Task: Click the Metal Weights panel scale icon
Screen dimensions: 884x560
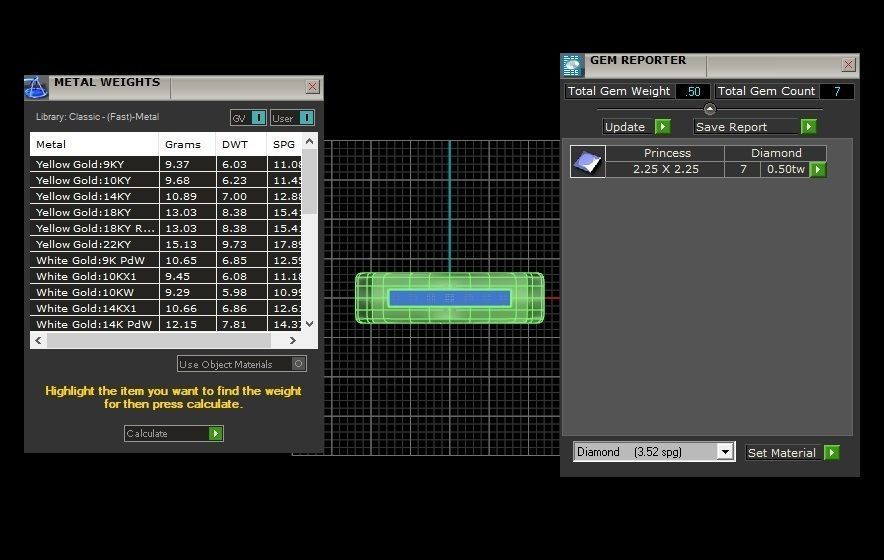Action: (x=36, y=87)
